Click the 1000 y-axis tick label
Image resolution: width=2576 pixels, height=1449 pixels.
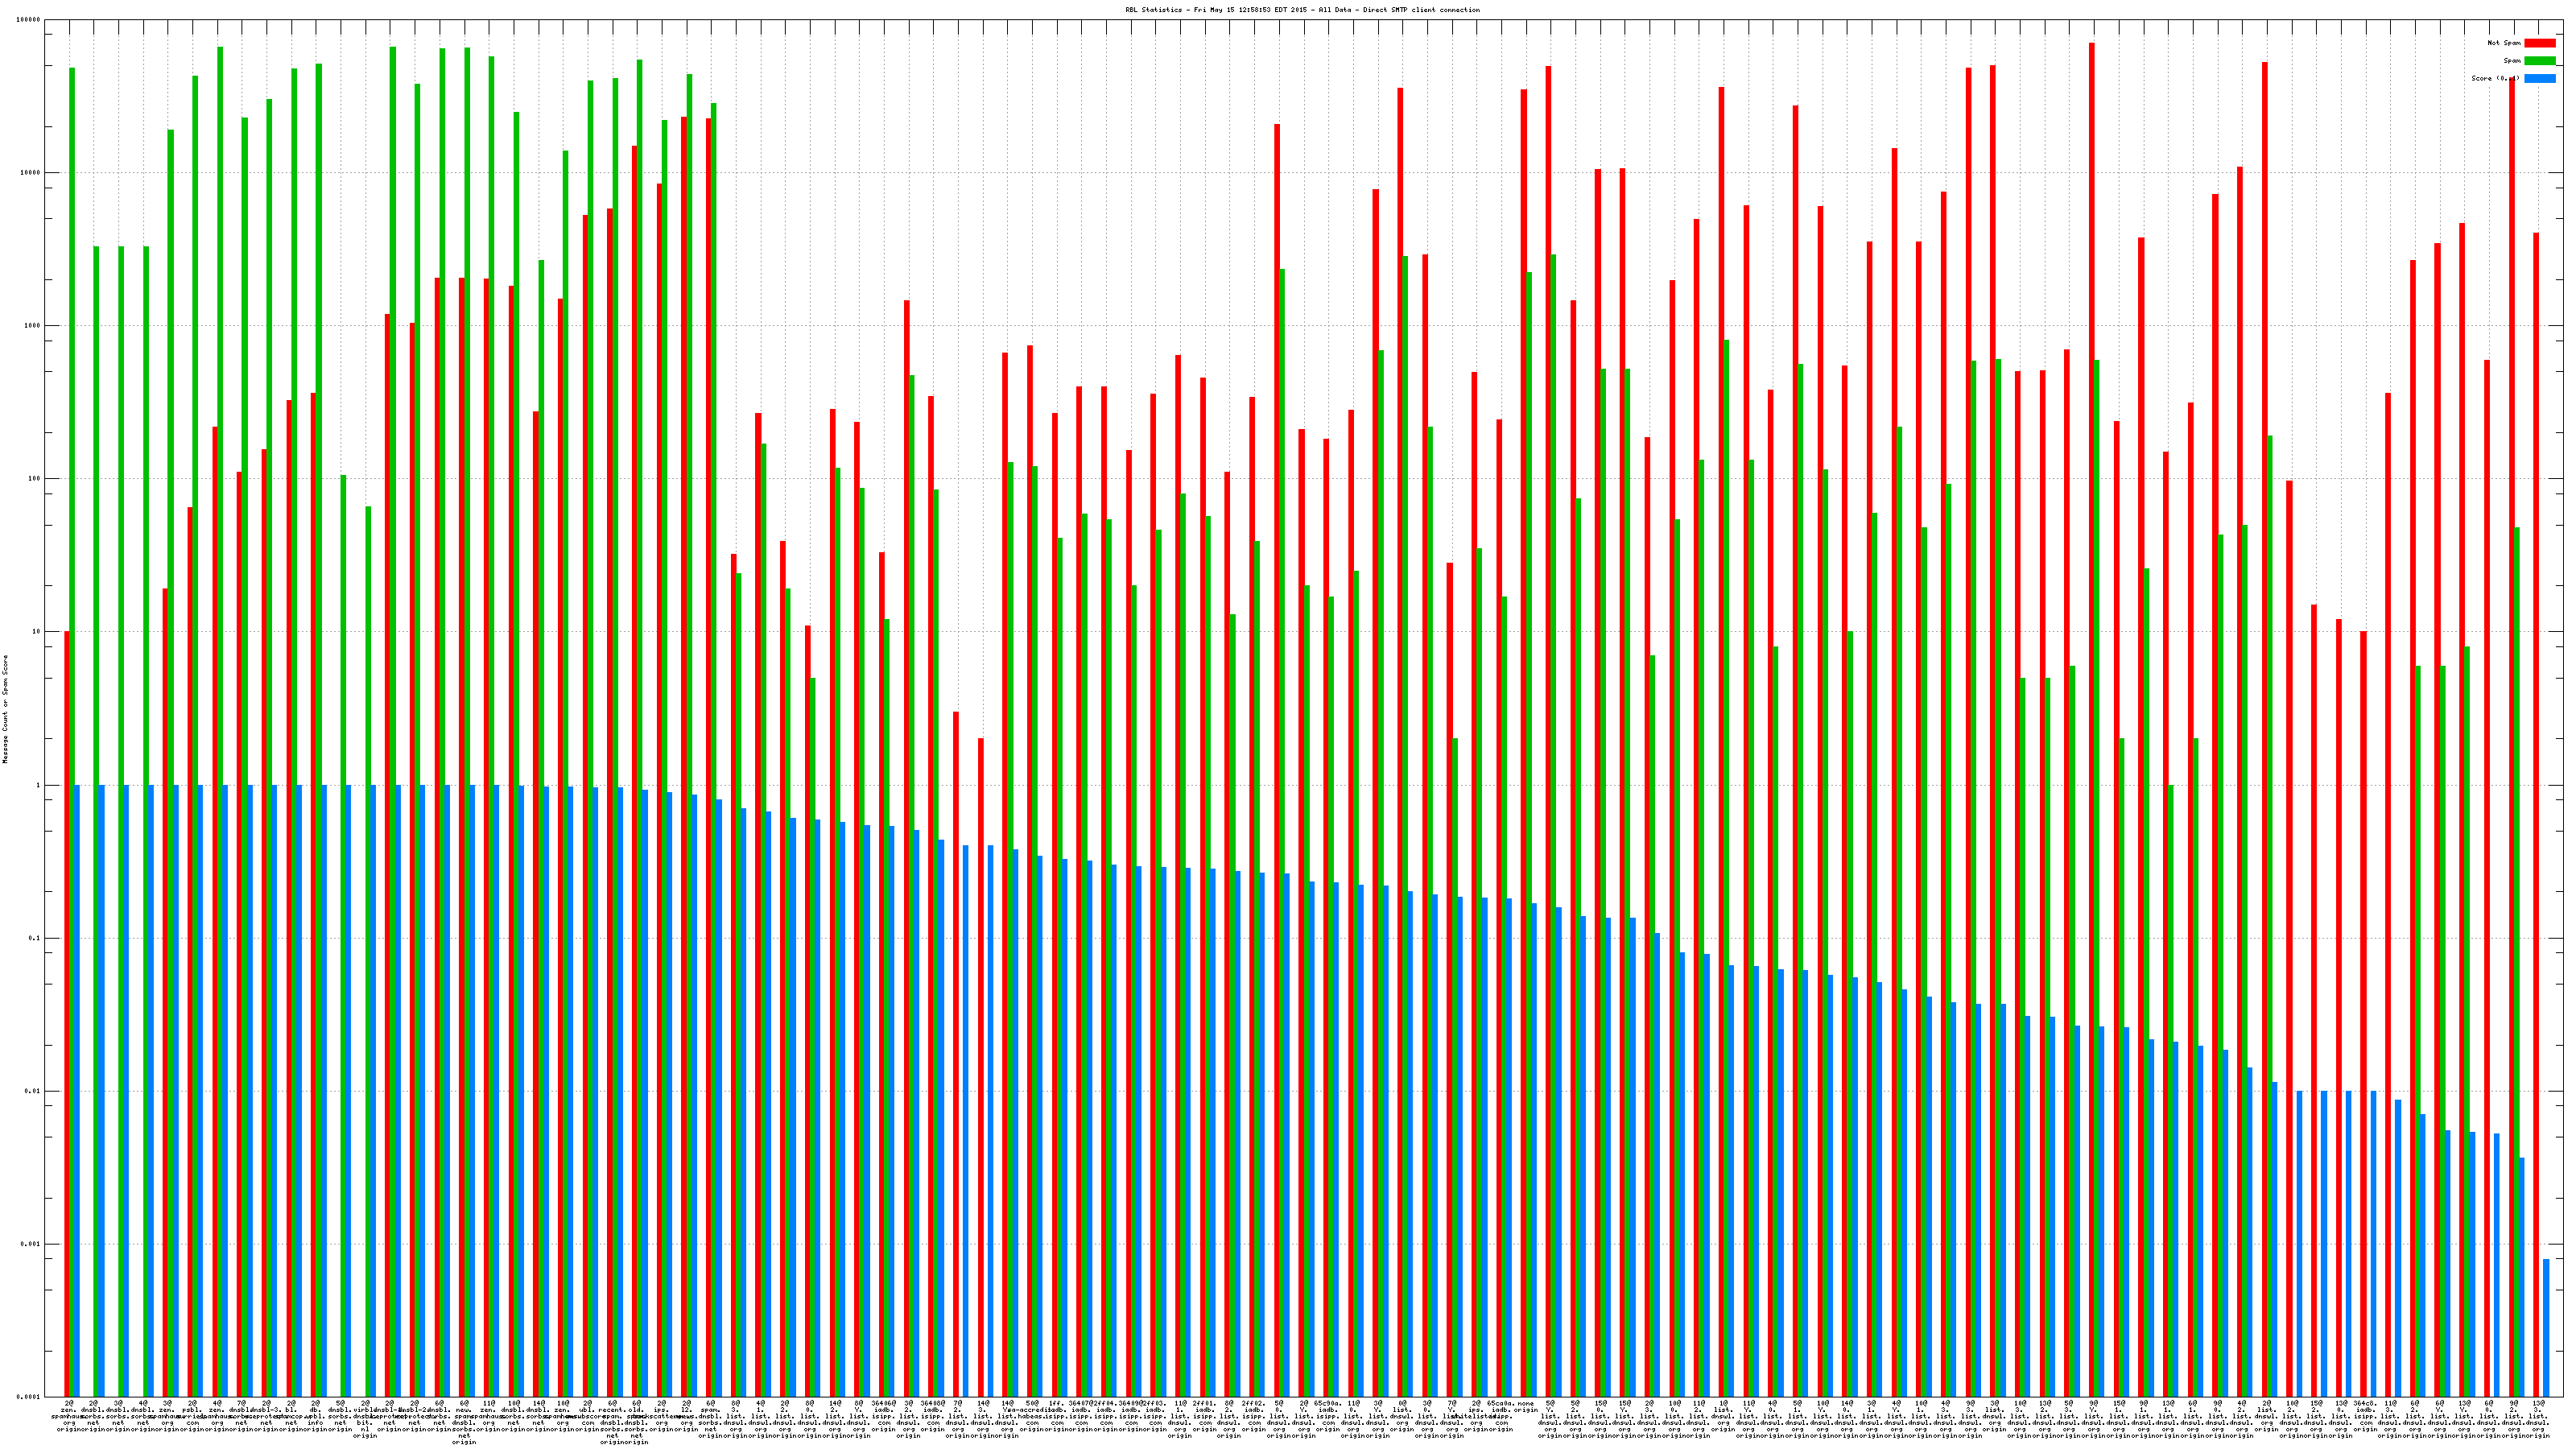coord(32,326)
